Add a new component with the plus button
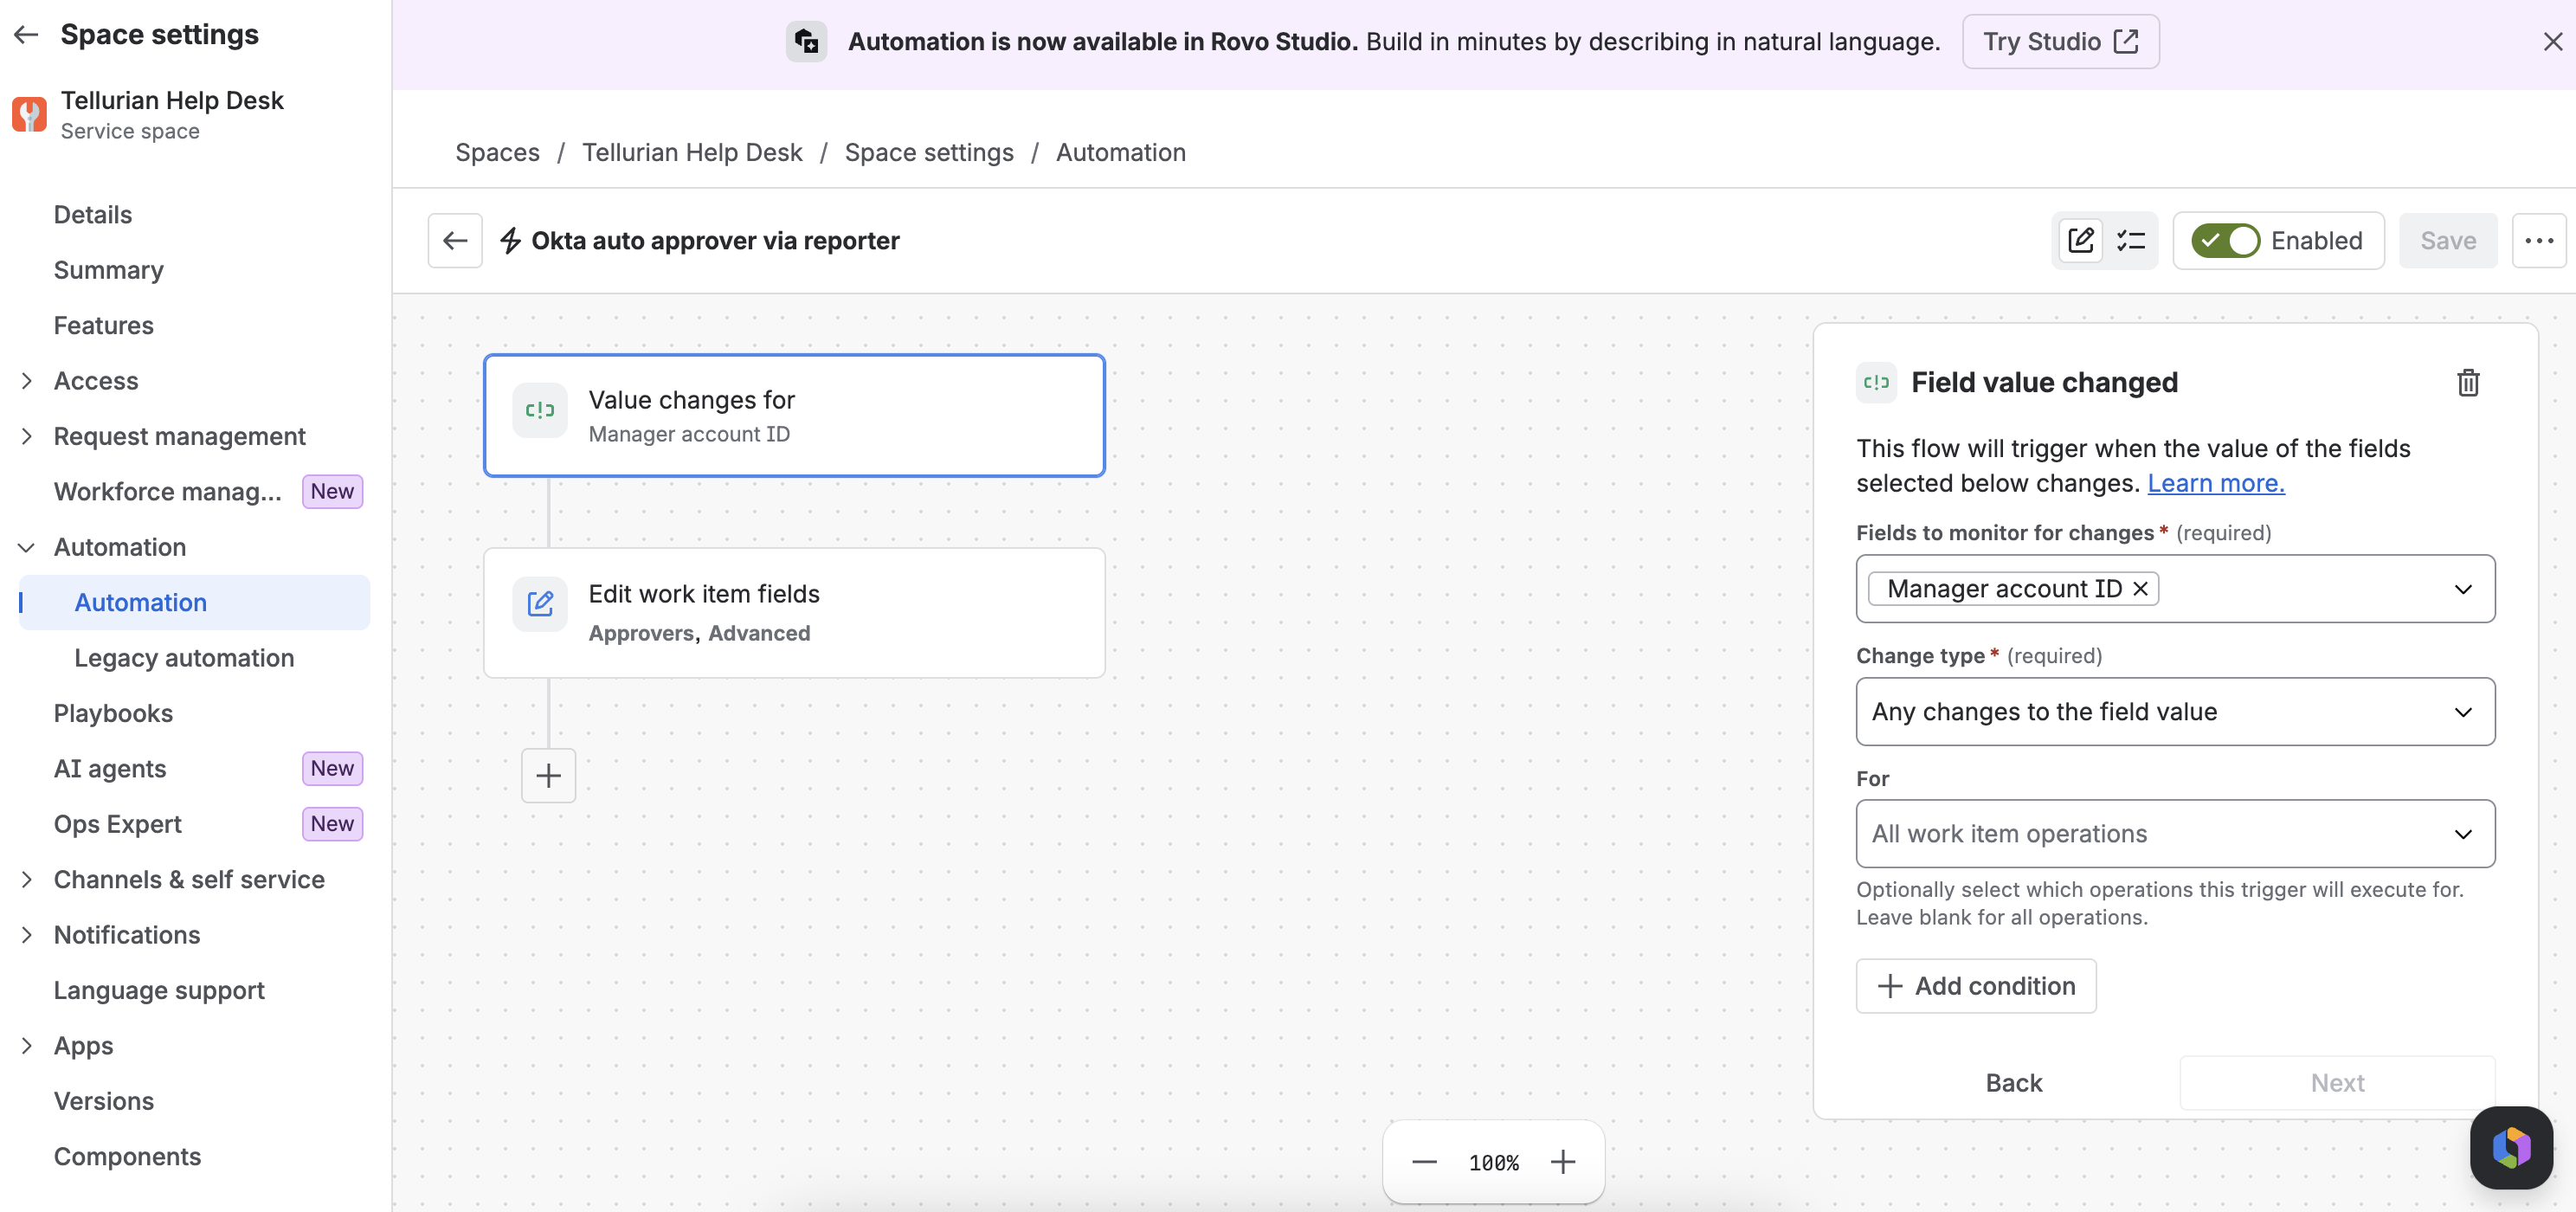 [548, 775]
